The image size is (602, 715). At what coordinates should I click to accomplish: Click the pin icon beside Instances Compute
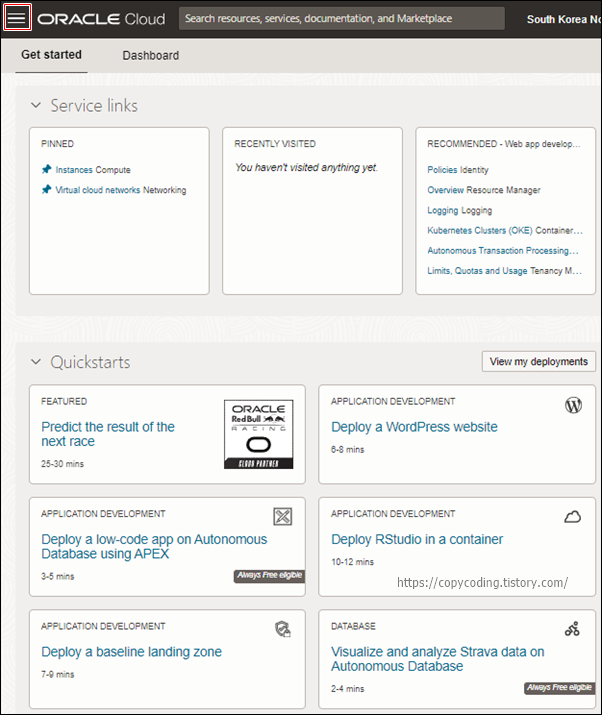(47, 170)
